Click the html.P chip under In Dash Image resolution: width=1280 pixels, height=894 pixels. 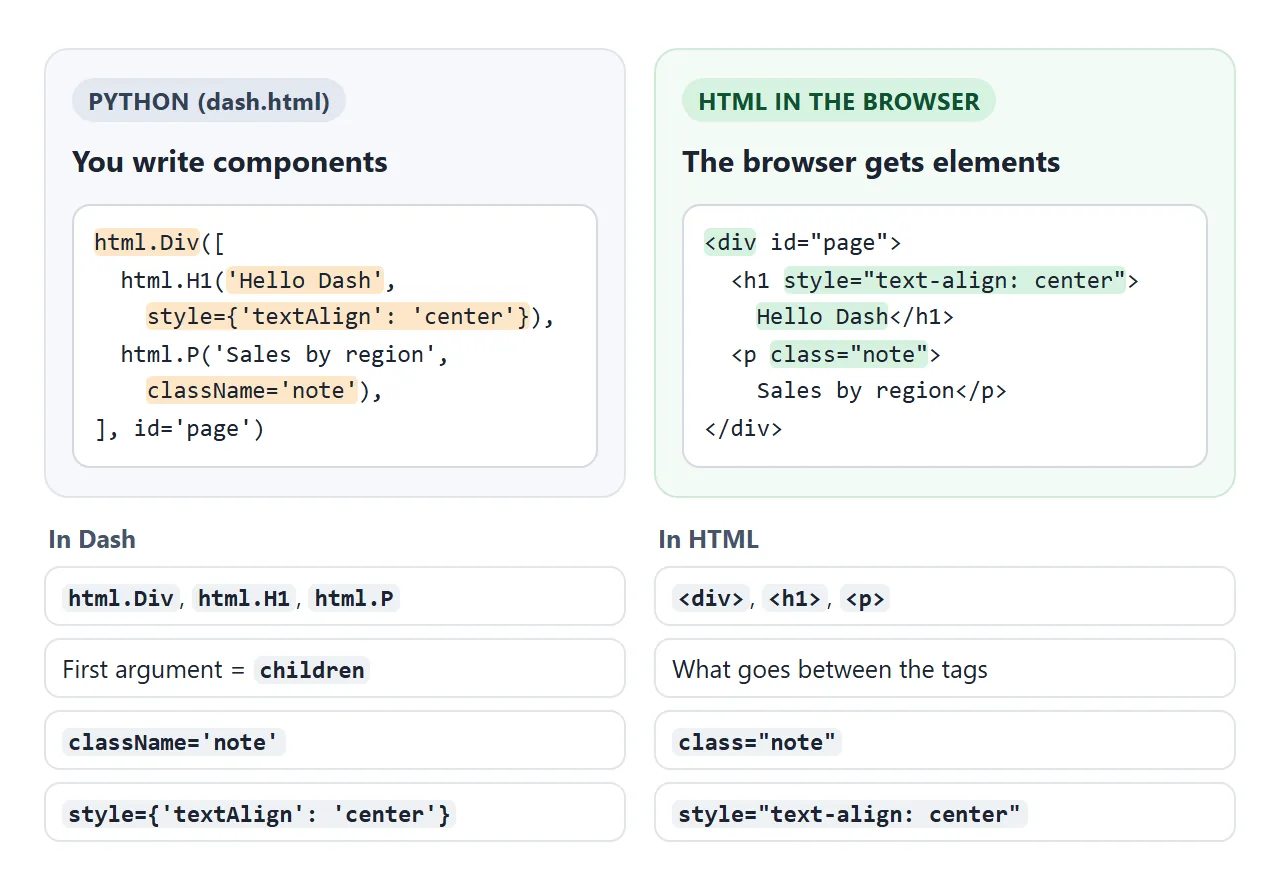pos(354,599)
